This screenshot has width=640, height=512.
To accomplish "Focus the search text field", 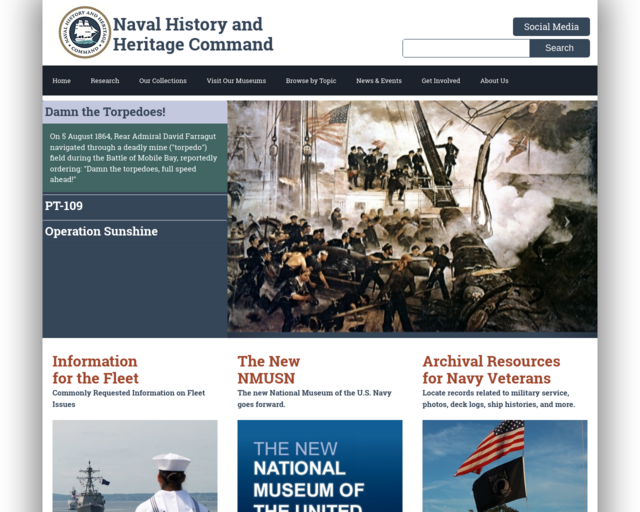I will click(466, 48).
